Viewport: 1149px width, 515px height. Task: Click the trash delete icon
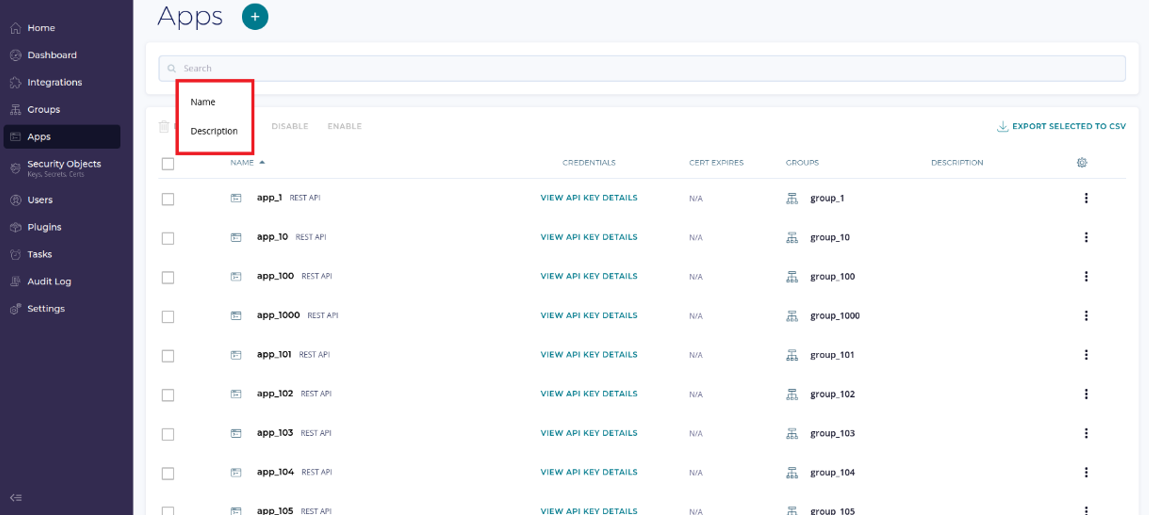pyautogui.click(x=165, y=126)
